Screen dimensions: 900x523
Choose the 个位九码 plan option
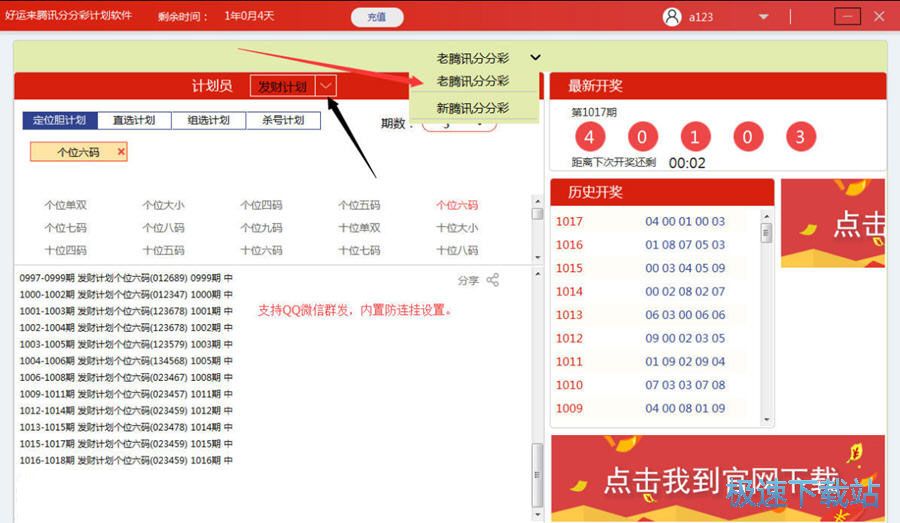[x=261, y=228]
